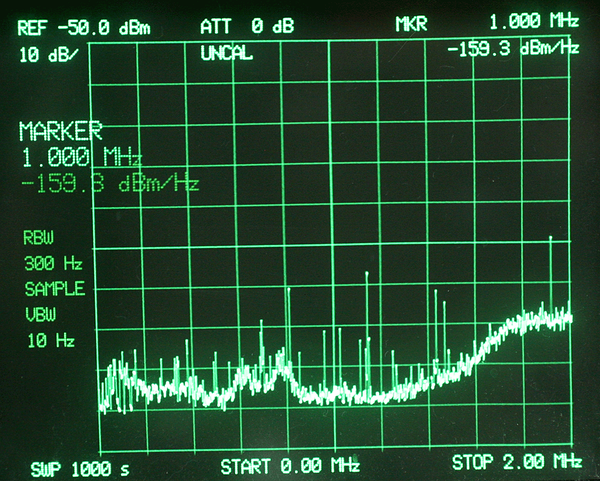This screenshot has height=481, width=600.
Task: Select the 1.000 MHz entry below MARKER
Action: [x=82, y=157]
